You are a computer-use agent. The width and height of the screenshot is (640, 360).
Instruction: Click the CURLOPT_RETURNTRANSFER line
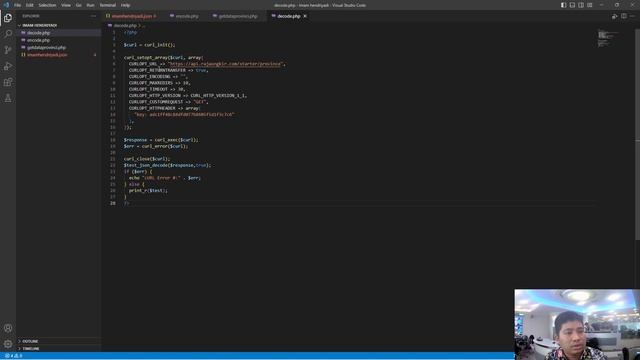pos(168,70)
